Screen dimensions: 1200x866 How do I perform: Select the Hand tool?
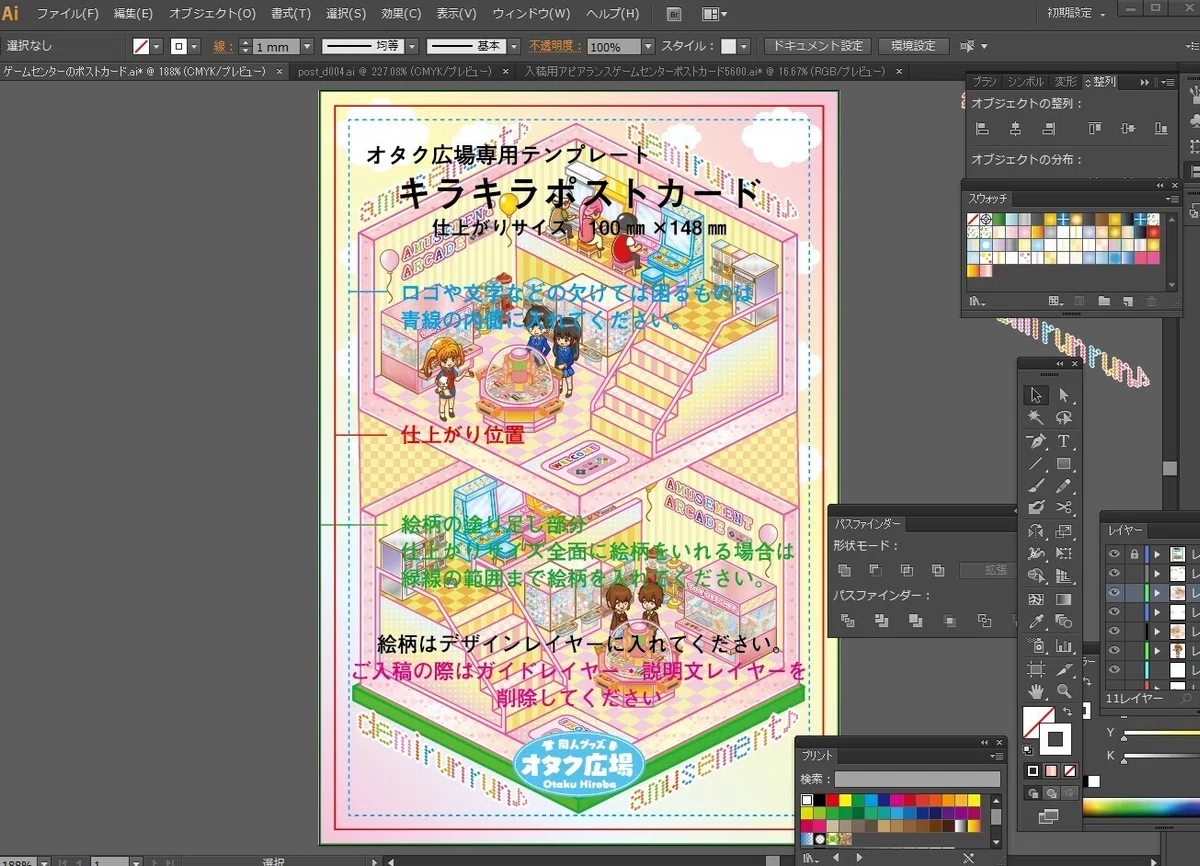[1036, 692]
